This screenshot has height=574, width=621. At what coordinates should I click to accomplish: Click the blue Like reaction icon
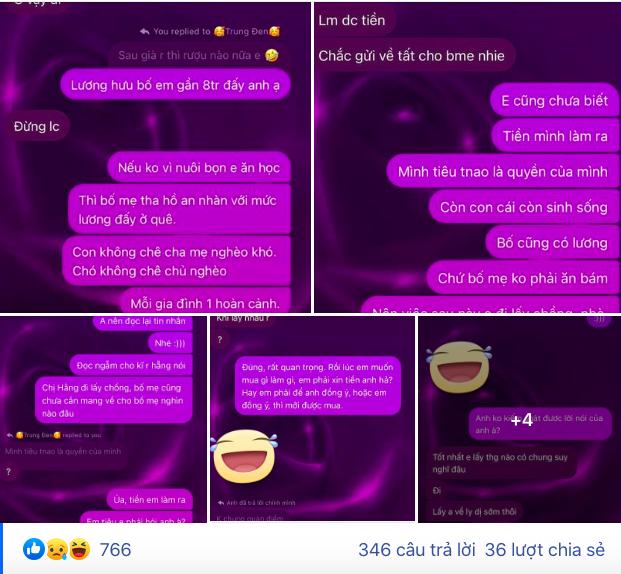[x=34, y=549]
